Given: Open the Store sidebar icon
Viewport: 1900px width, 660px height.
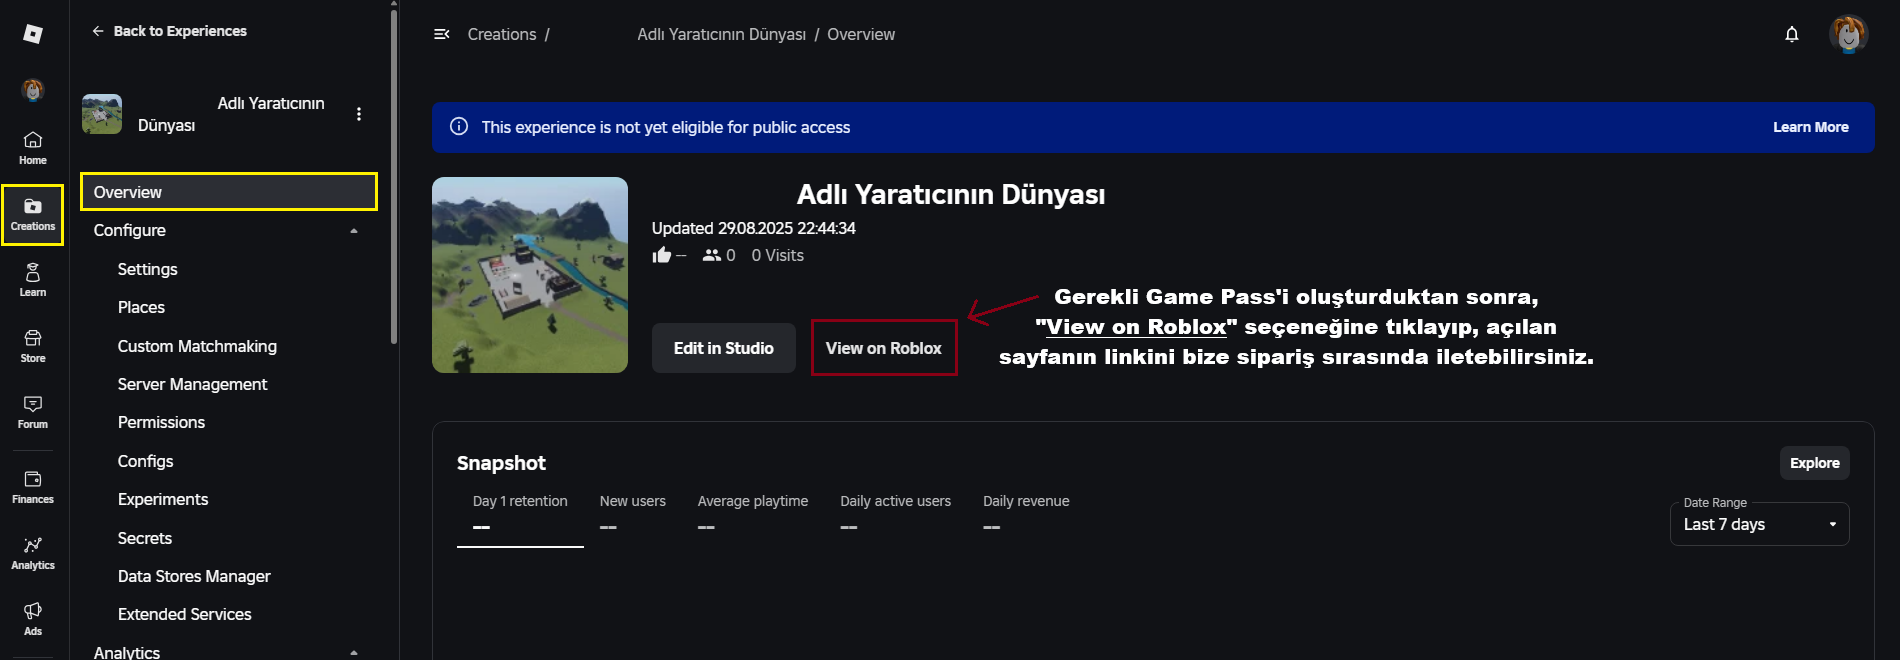Looking at the screenshot, I should [33, 346].
